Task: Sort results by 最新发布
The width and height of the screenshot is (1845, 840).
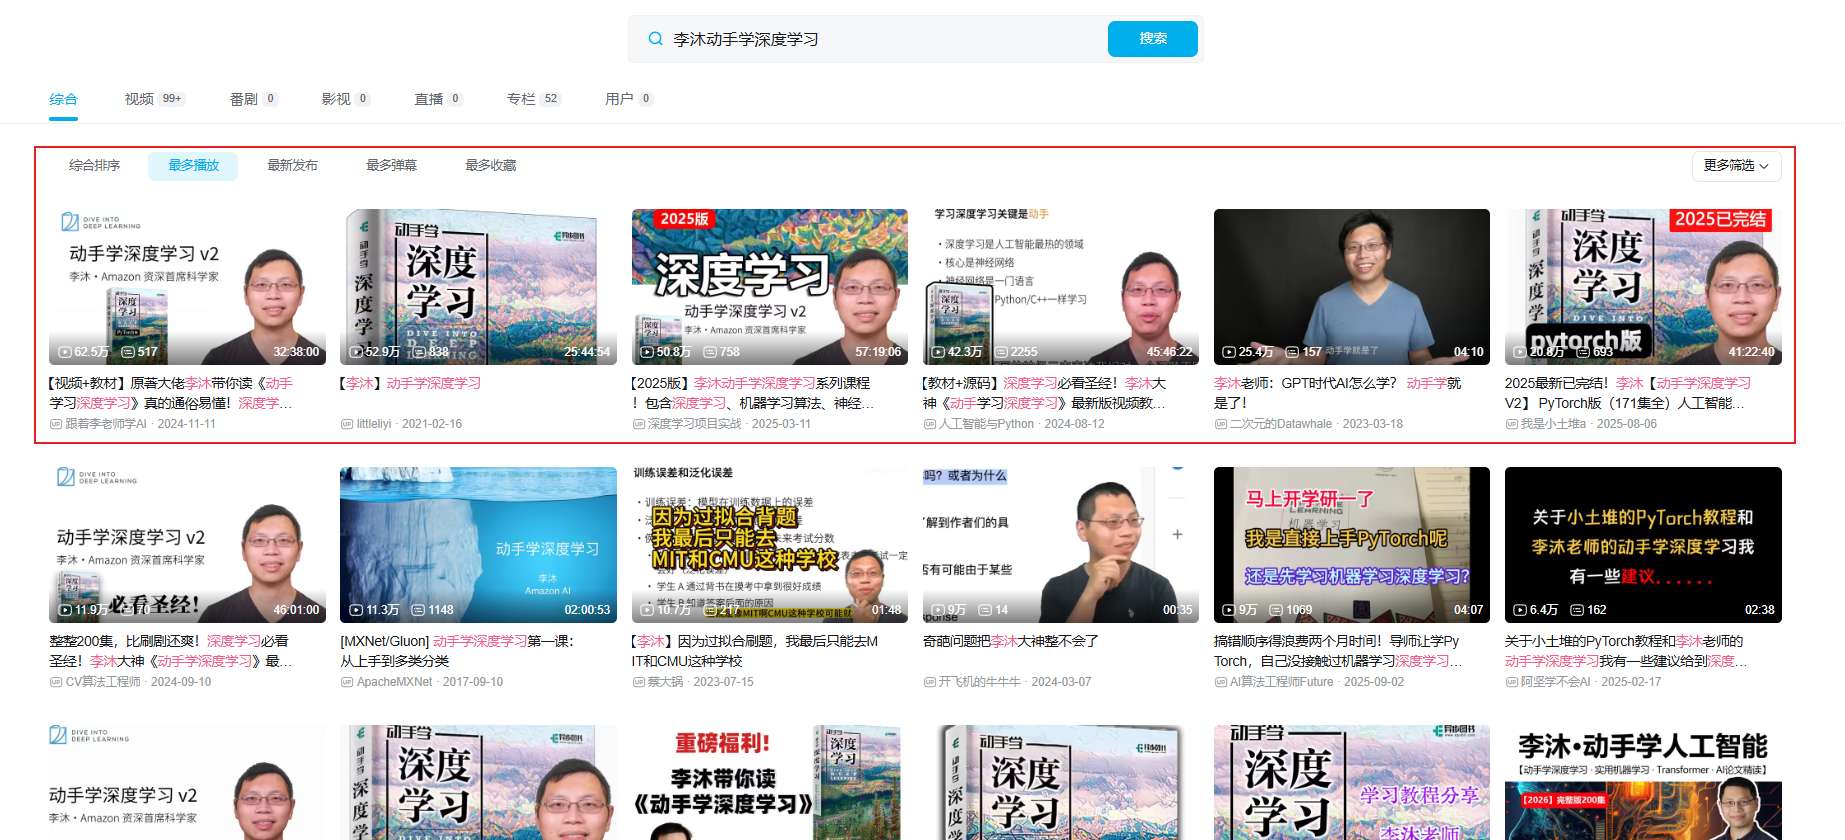Action: [292, 166]
